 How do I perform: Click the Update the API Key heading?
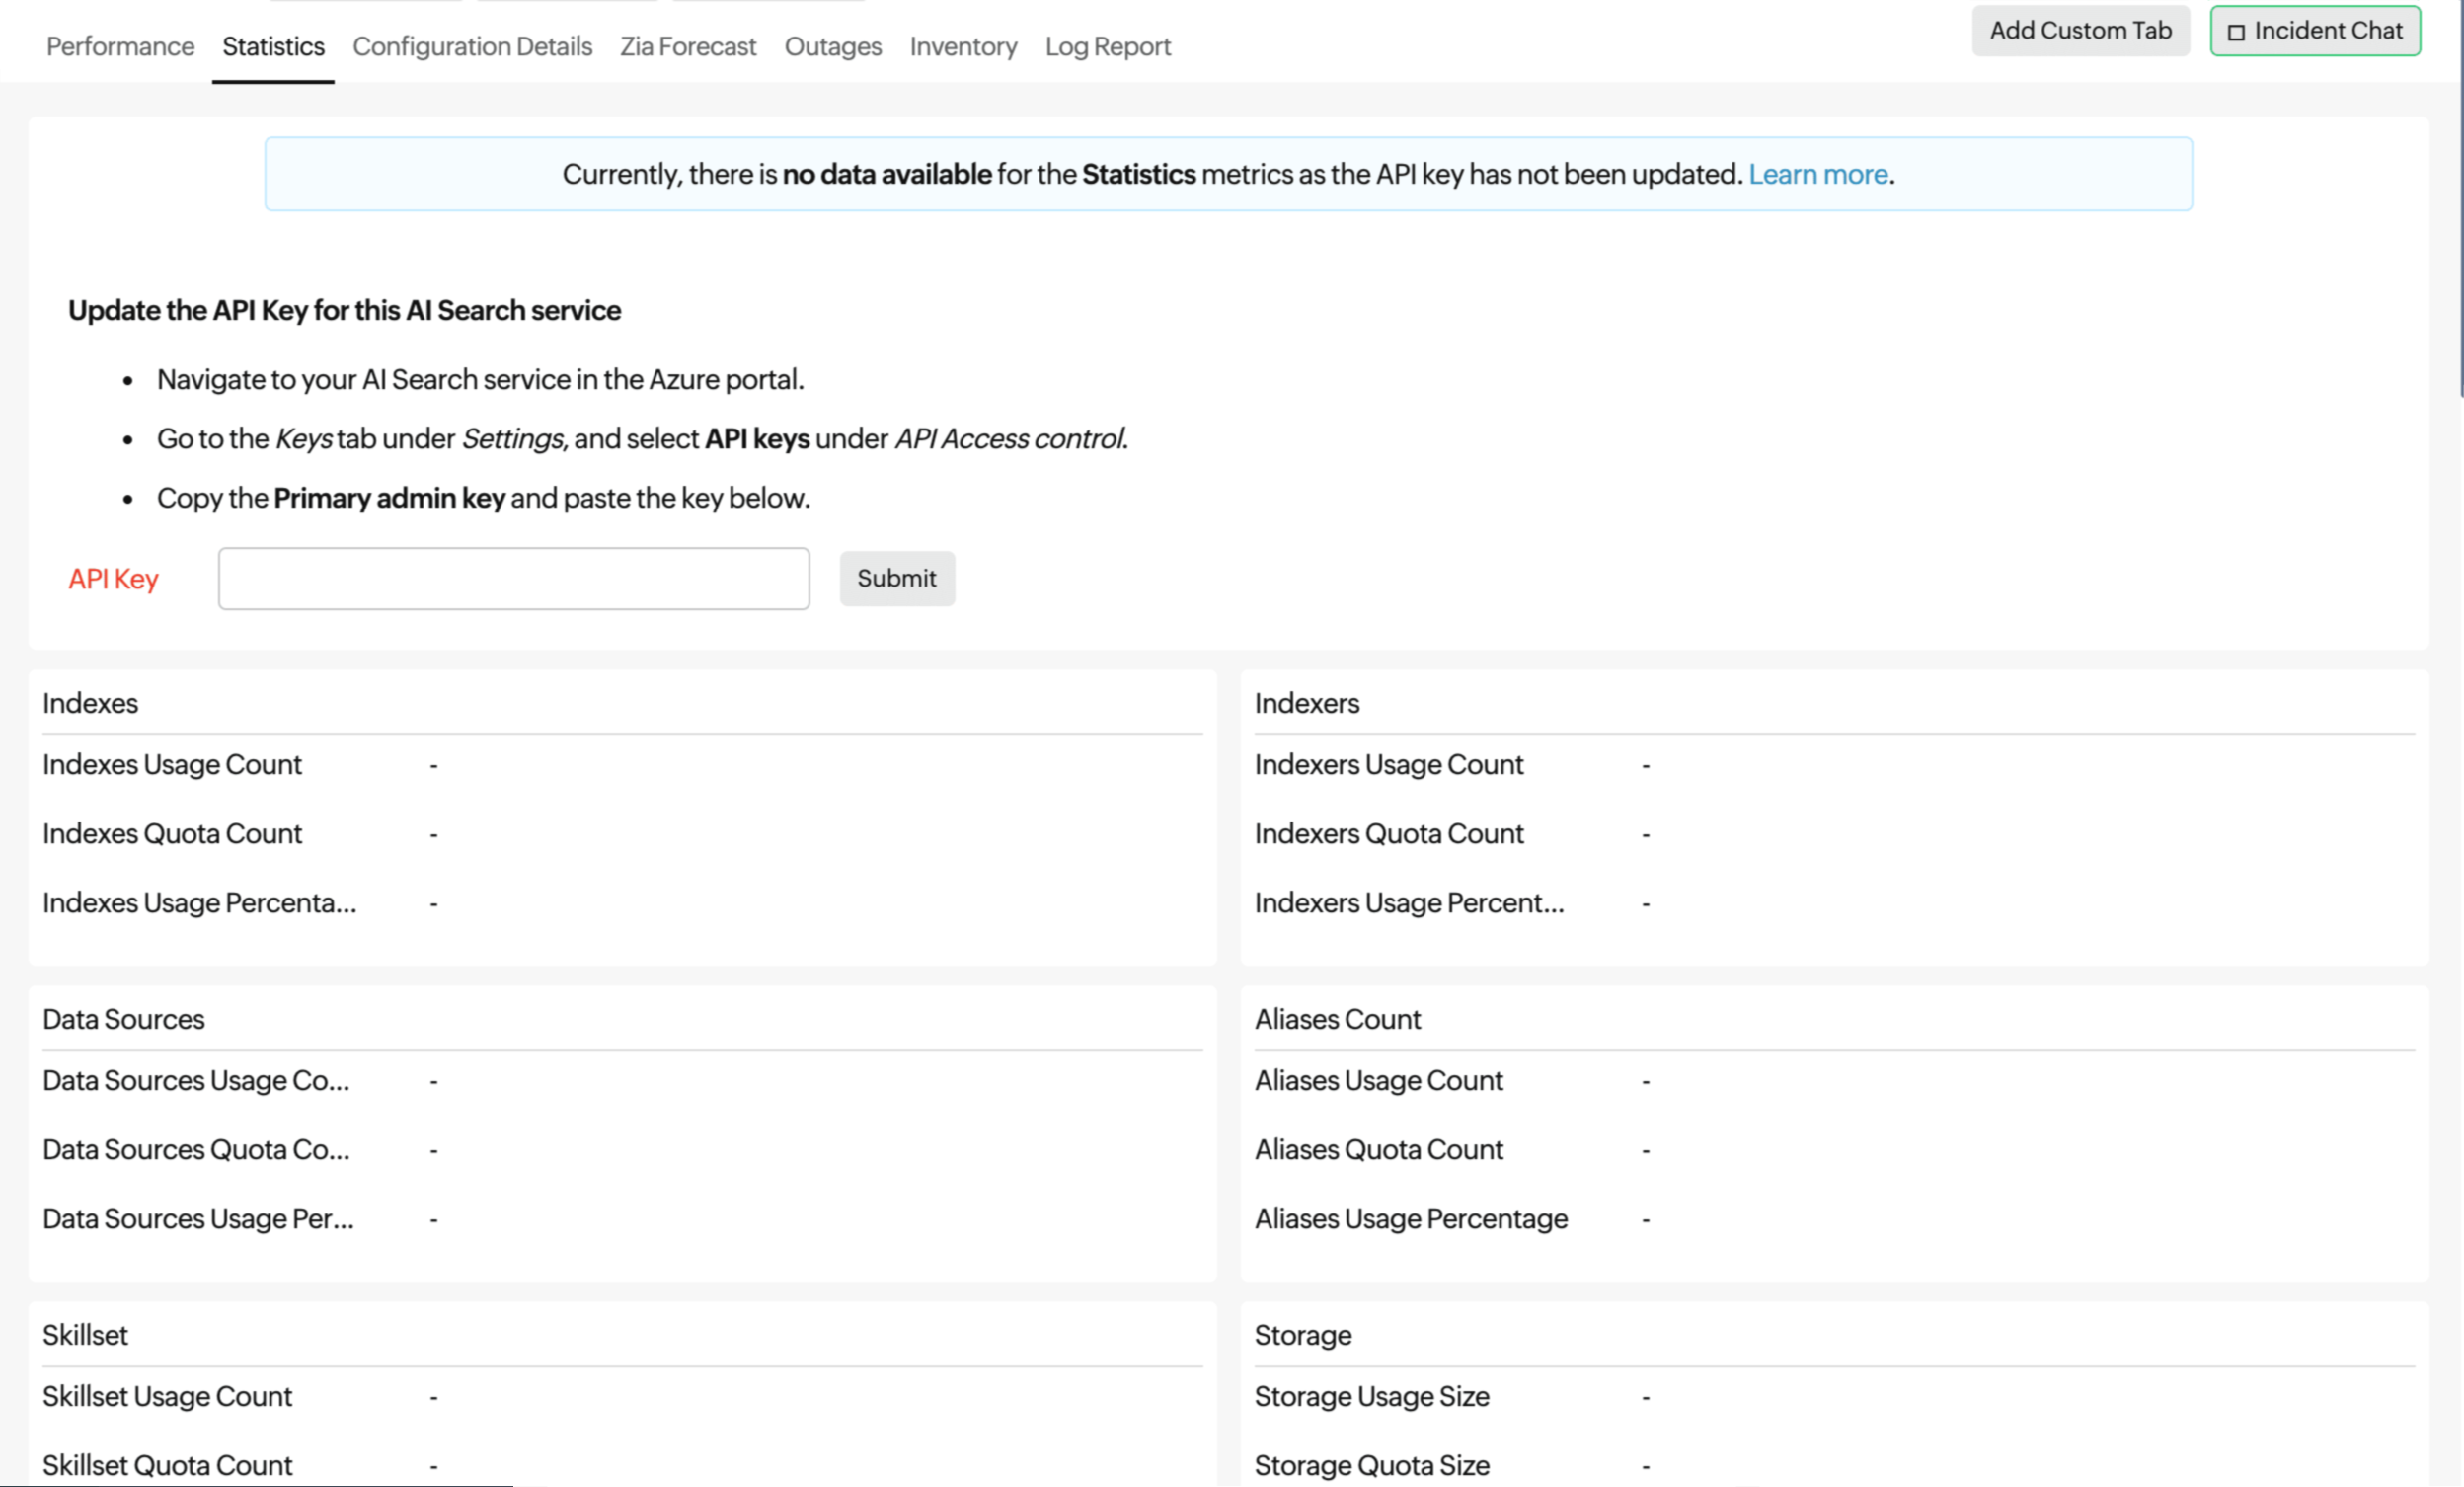344,310
